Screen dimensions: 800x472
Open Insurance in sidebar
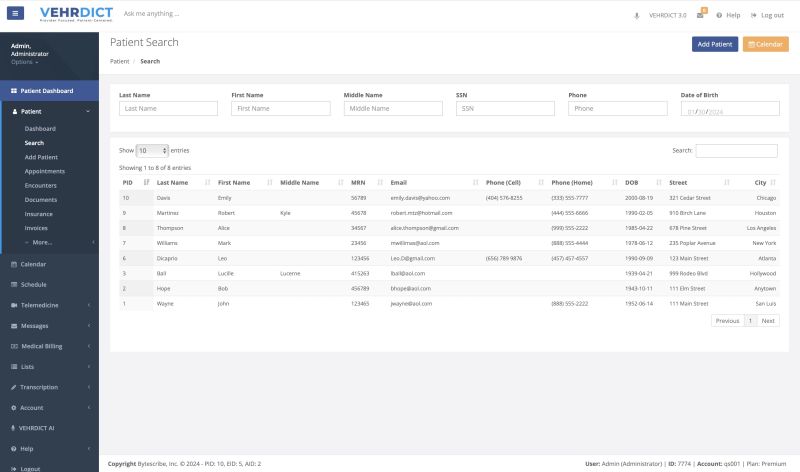pos(39,214)
